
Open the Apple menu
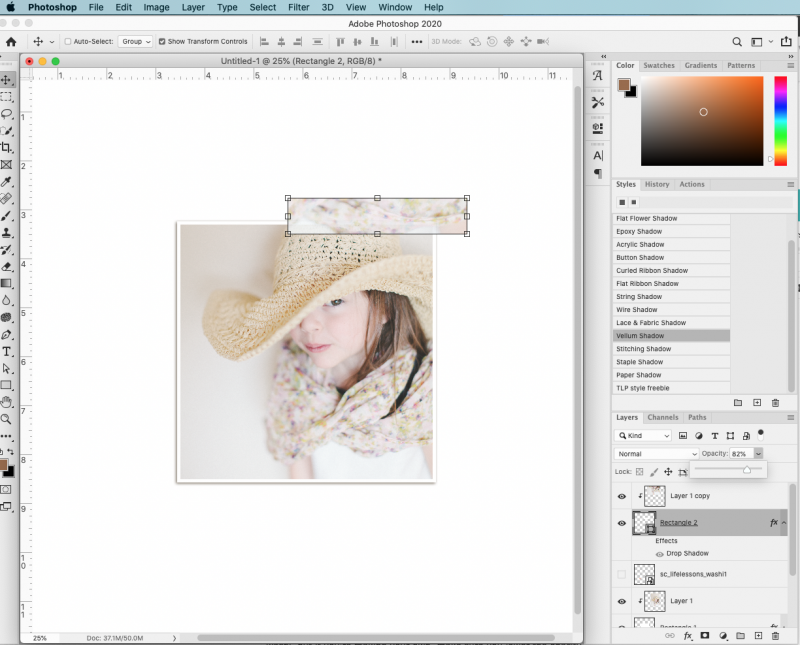pos(10,7)
